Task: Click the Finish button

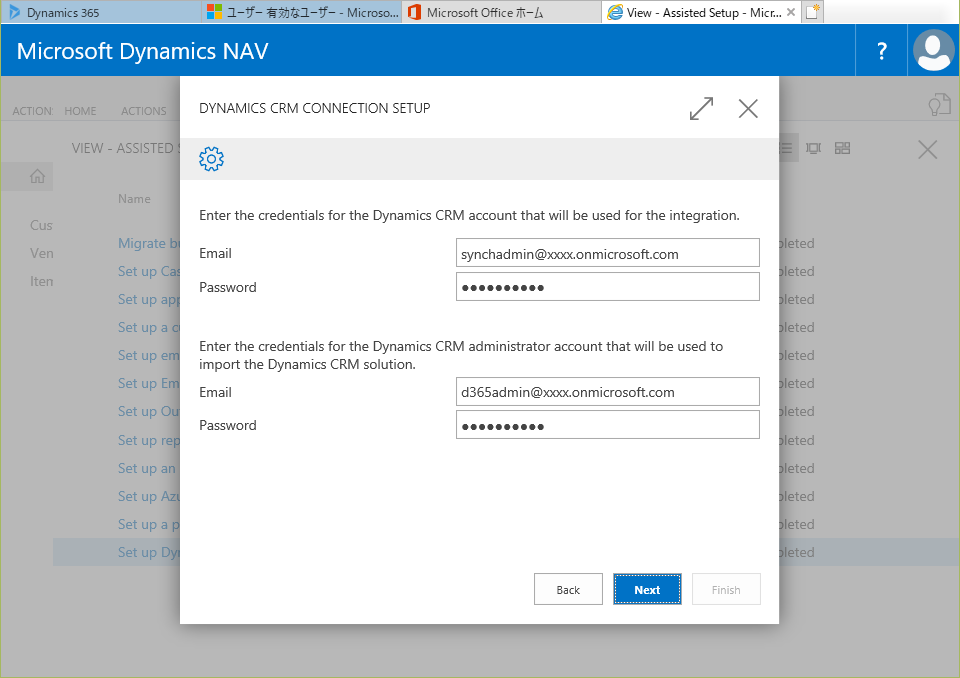Action: (x=726, y=589)
